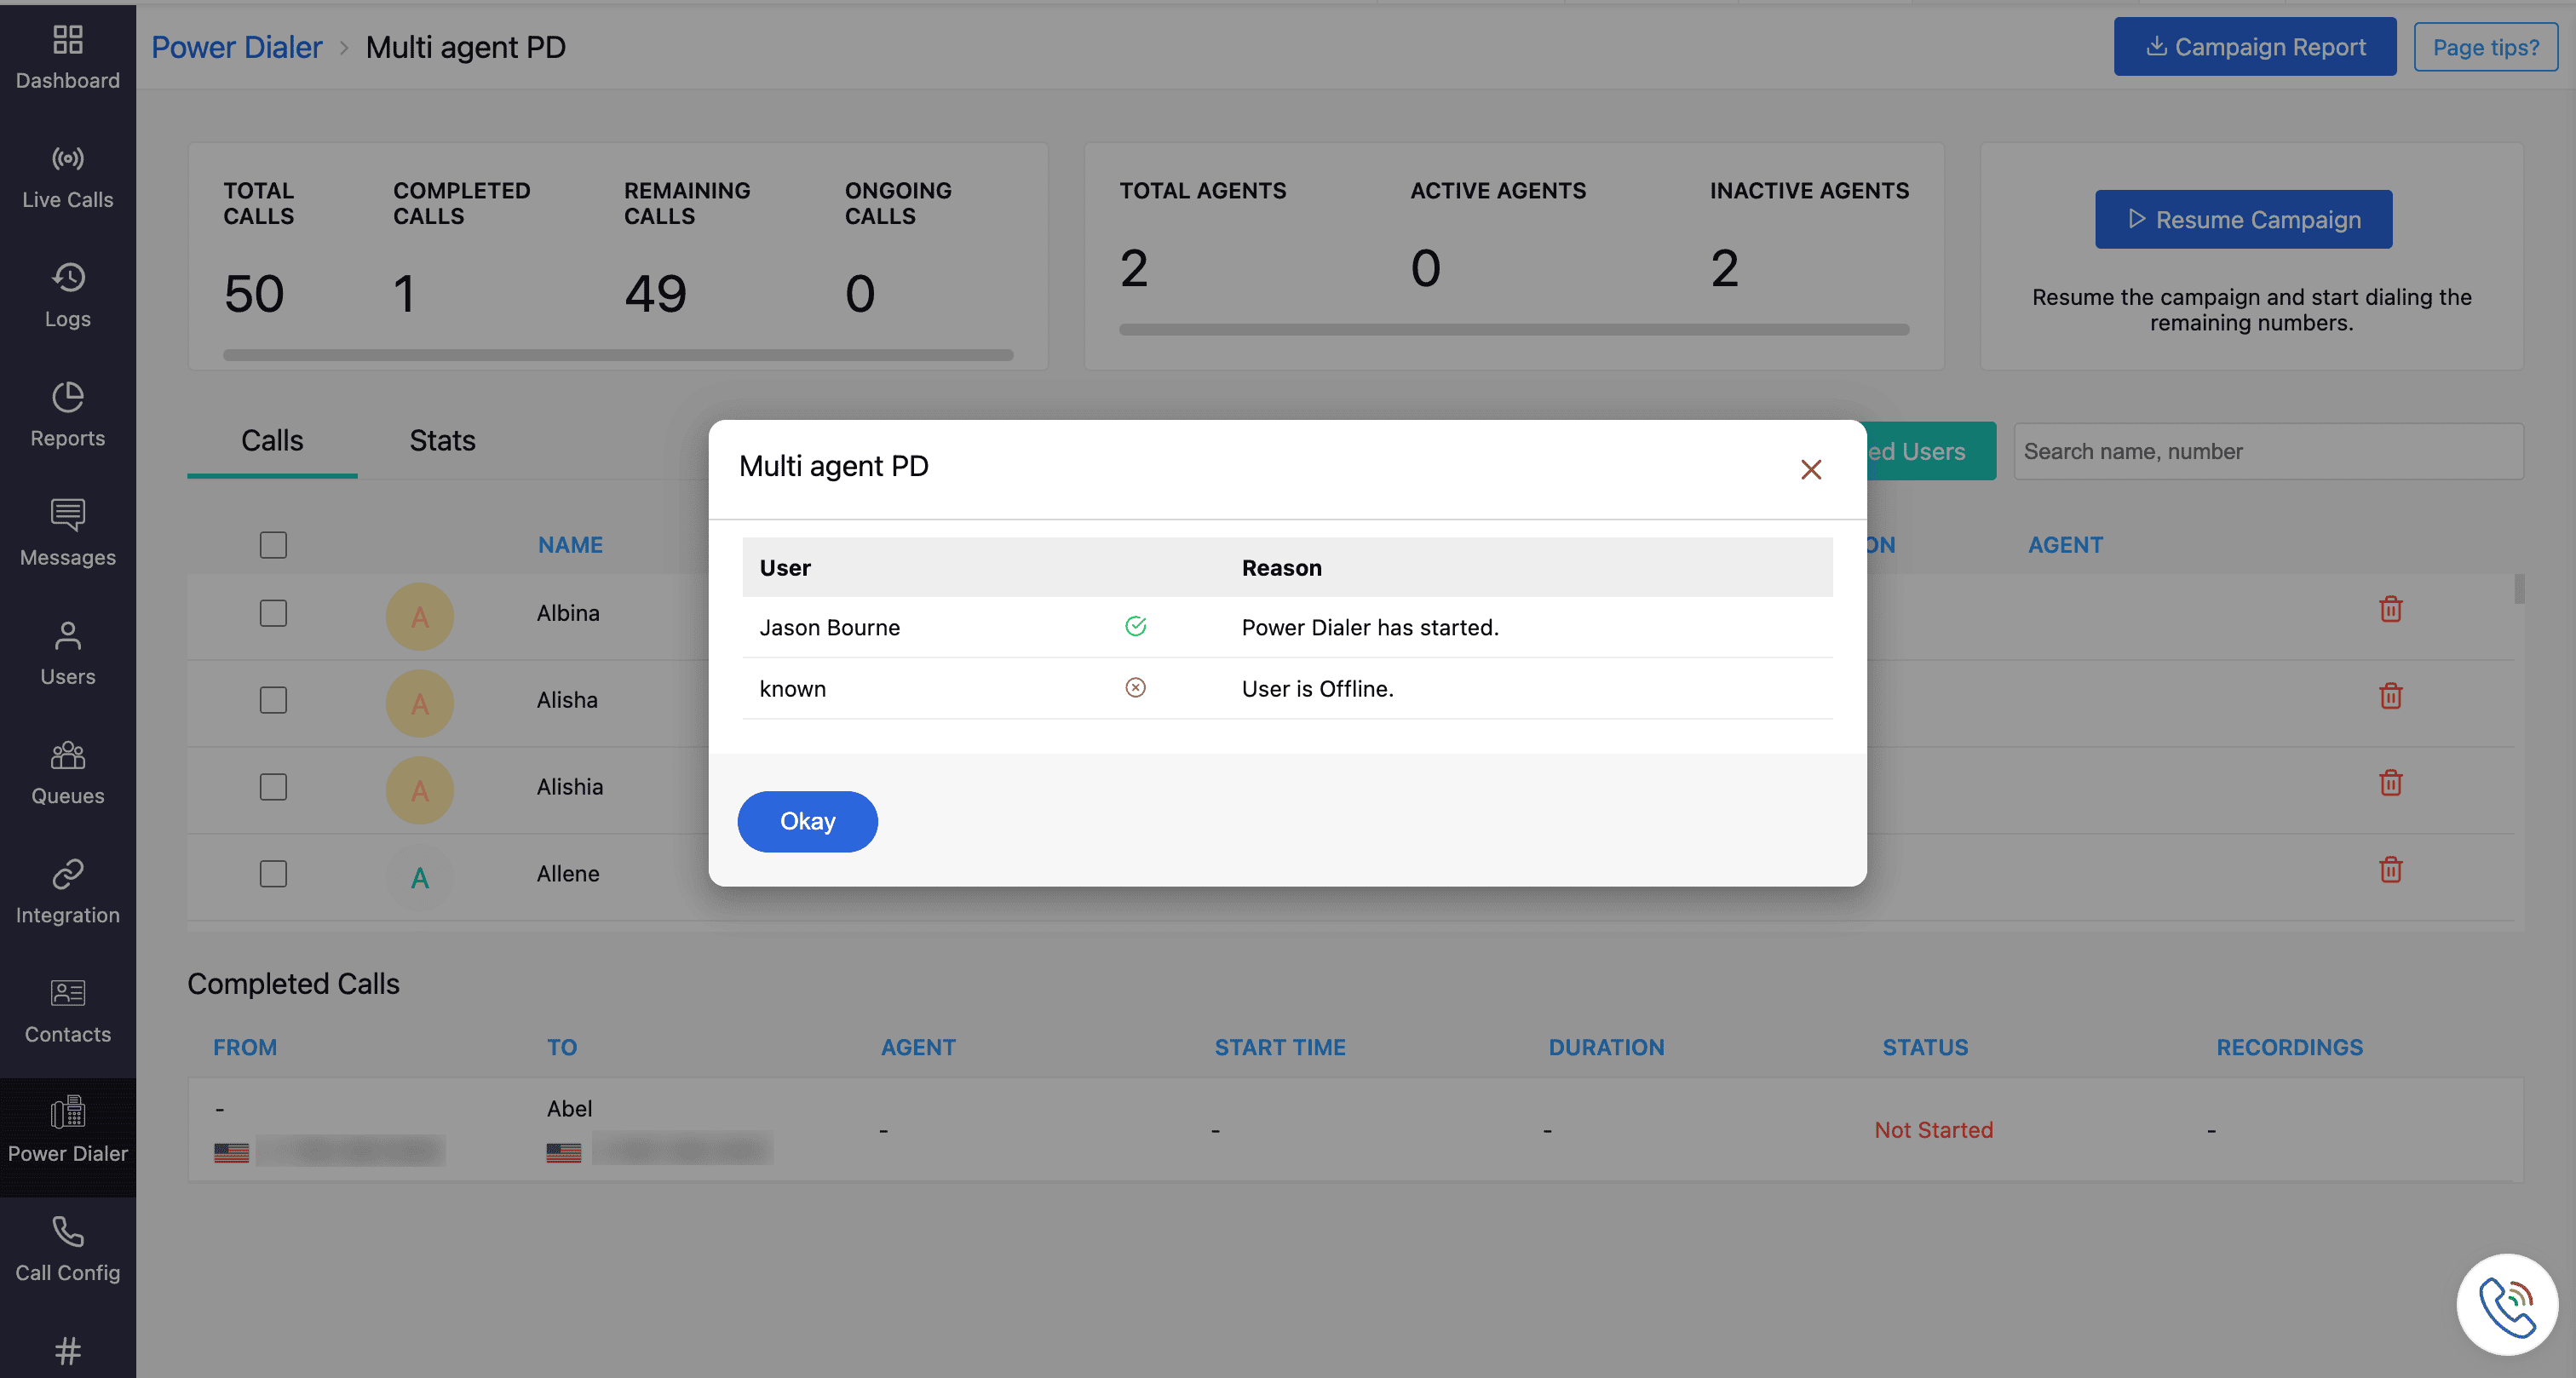
Task: Tick the checkbox for Albina
Action: [x=273, y=613]
